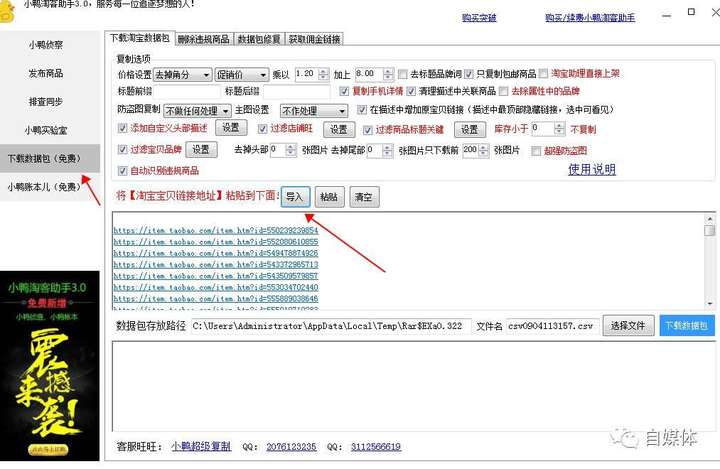Go to 发布商品 in the sidebar
This screenshot has width=720, height=469.
46,73
